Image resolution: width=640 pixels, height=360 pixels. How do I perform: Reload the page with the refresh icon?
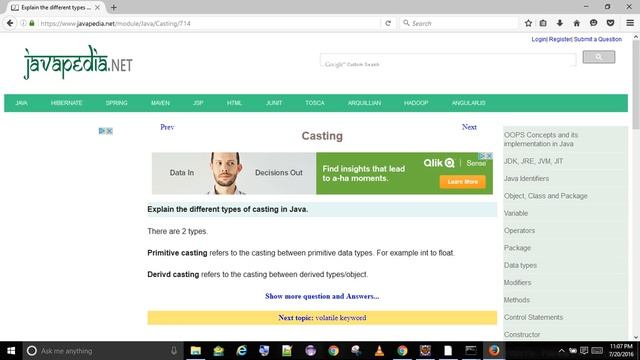tap(388, 23)
